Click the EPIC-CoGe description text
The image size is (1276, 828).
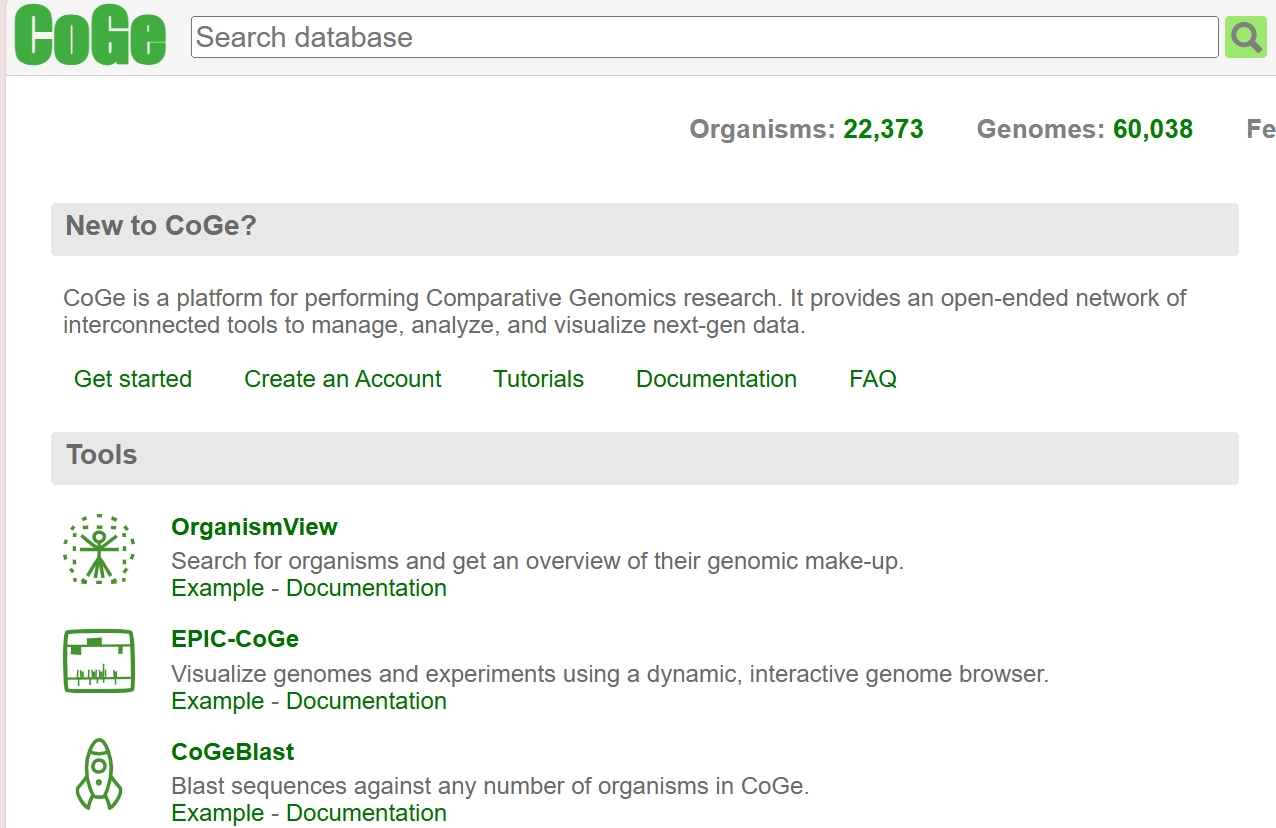pos(610,674)
